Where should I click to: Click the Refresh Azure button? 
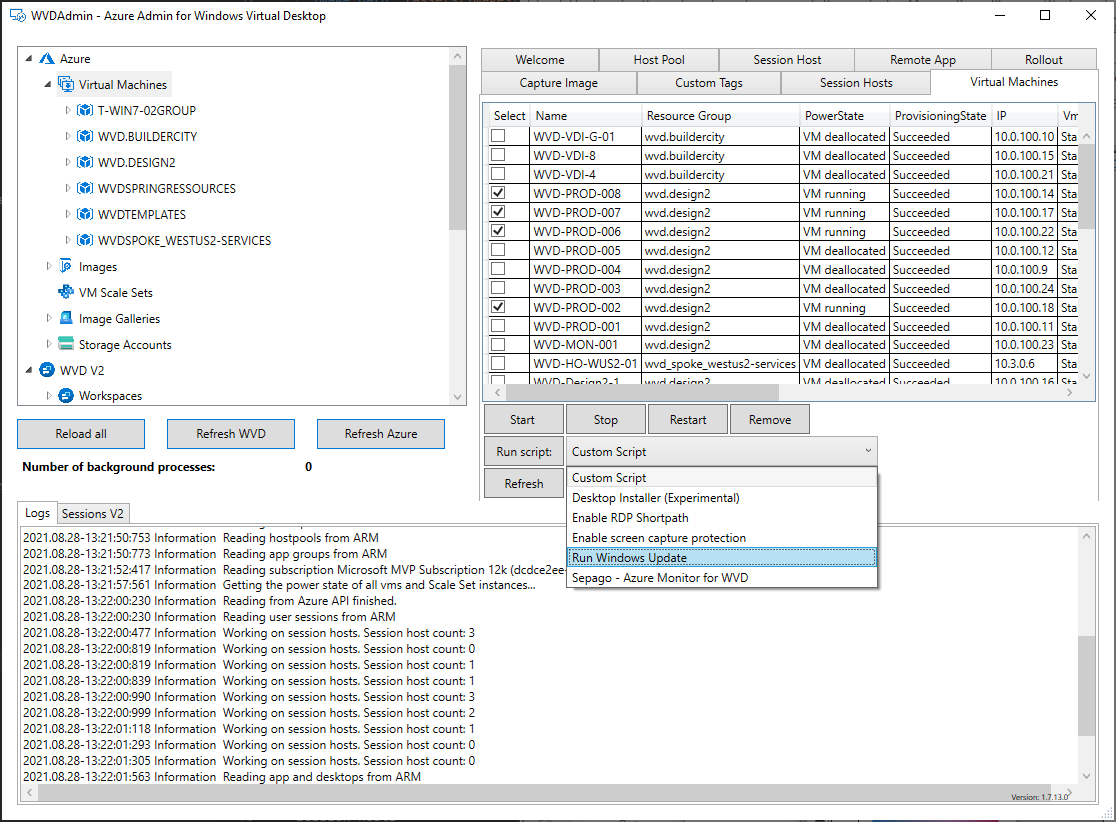click(381, 433)
